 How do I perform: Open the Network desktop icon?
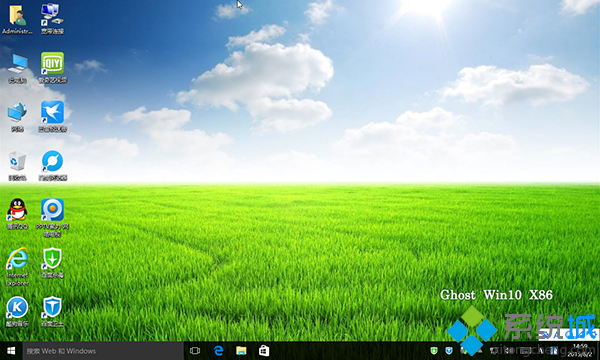[x=17, y=117]
